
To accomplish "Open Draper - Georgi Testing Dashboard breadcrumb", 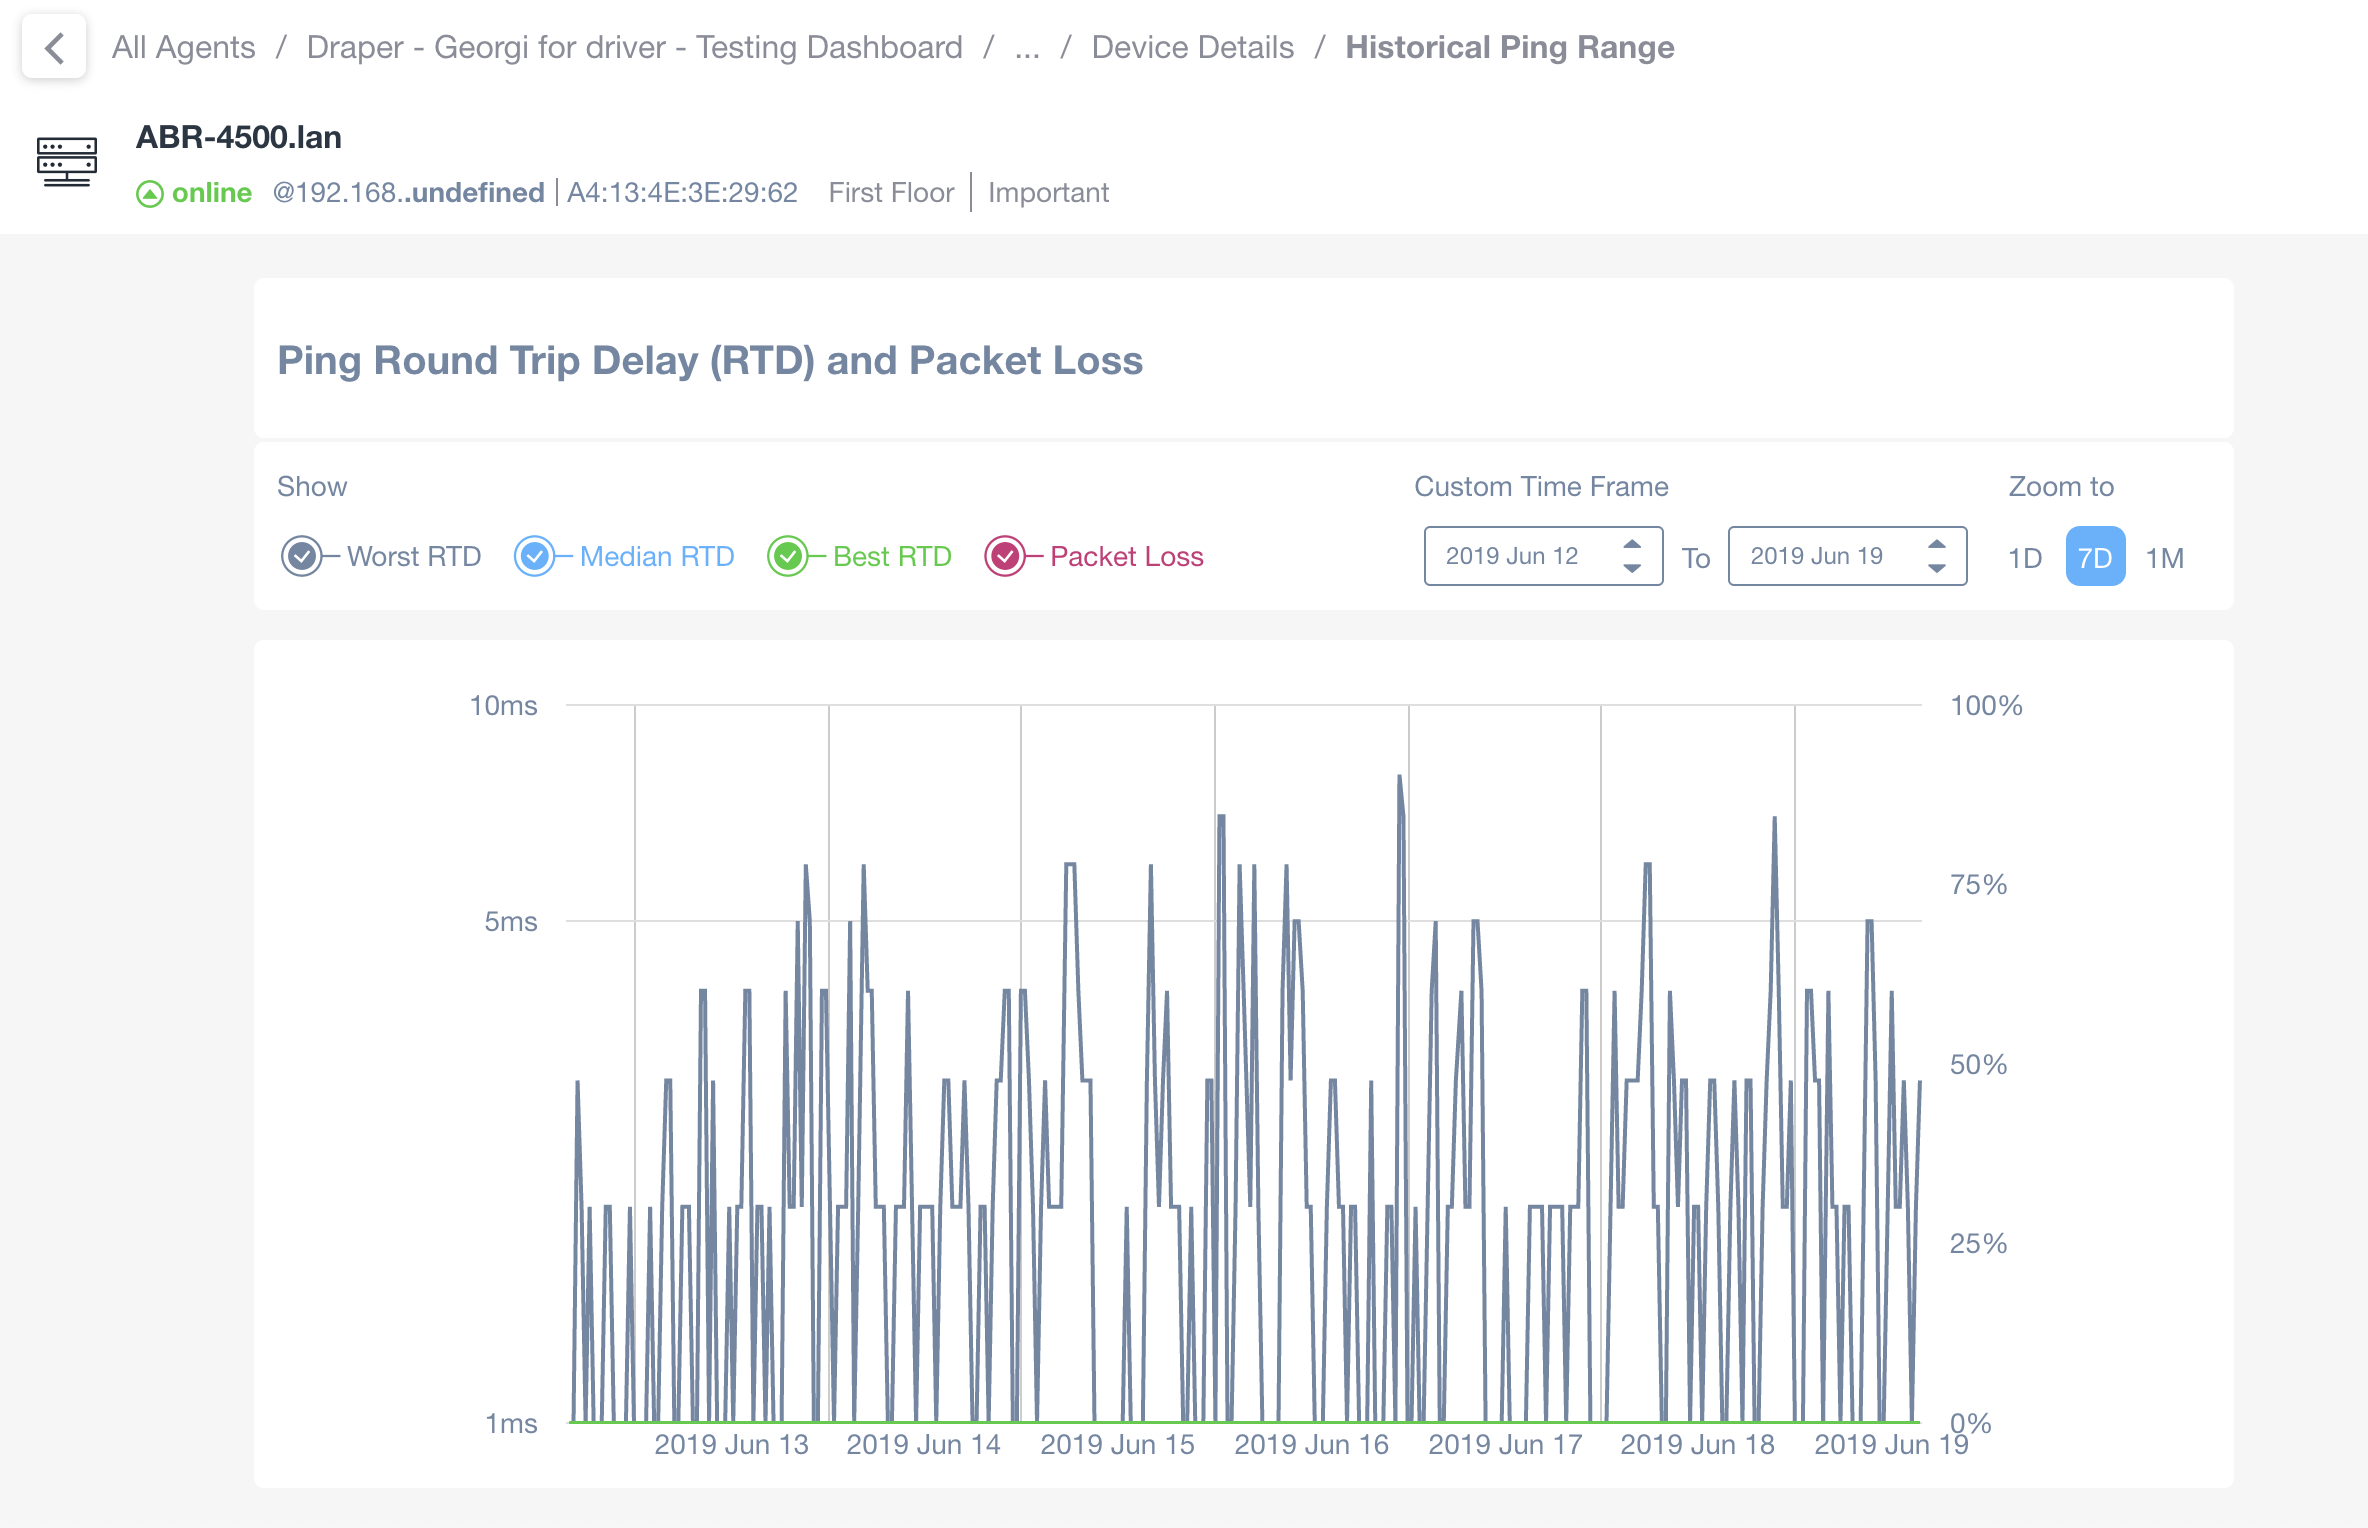I will click(x=634, y=47).
